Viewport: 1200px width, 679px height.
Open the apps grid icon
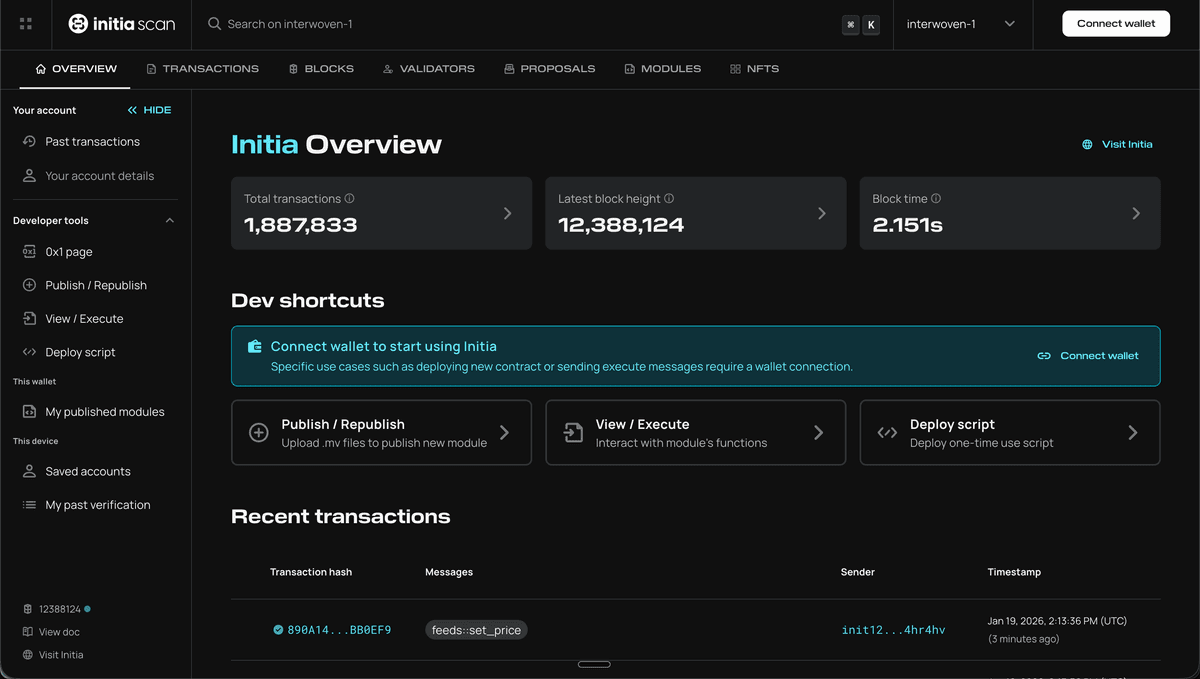coord(26,24)
